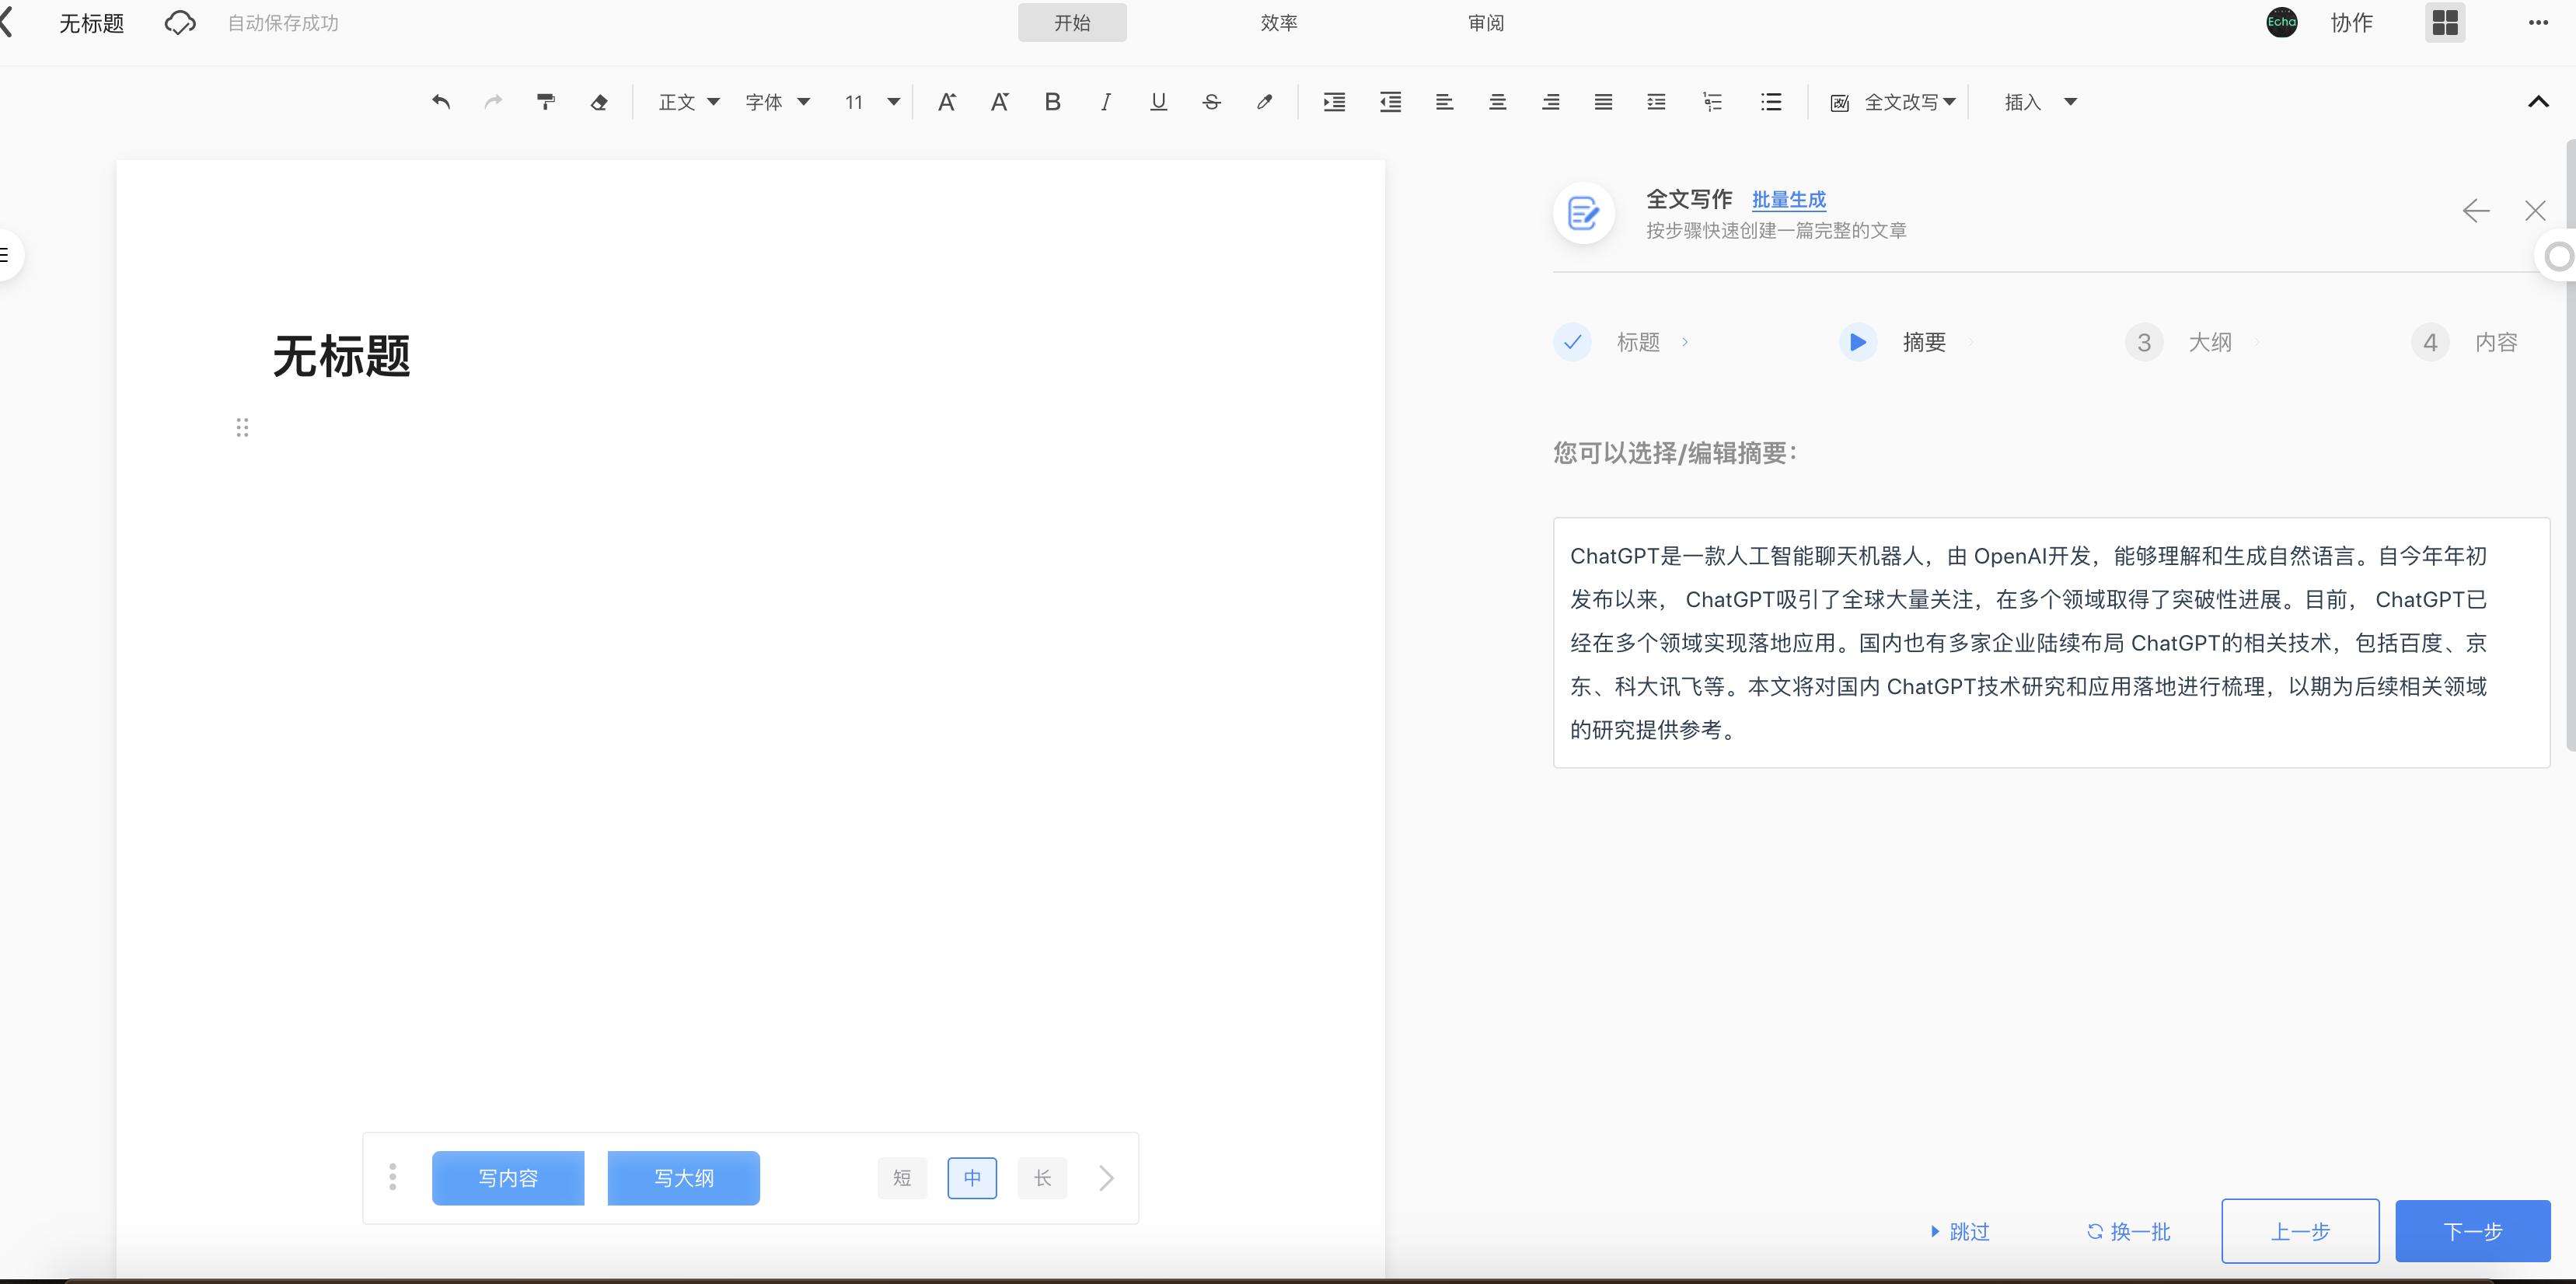Viewport: 2576px width, 1284px height.
Task: Click the 批量生成 link
Action: point(1788,199)
